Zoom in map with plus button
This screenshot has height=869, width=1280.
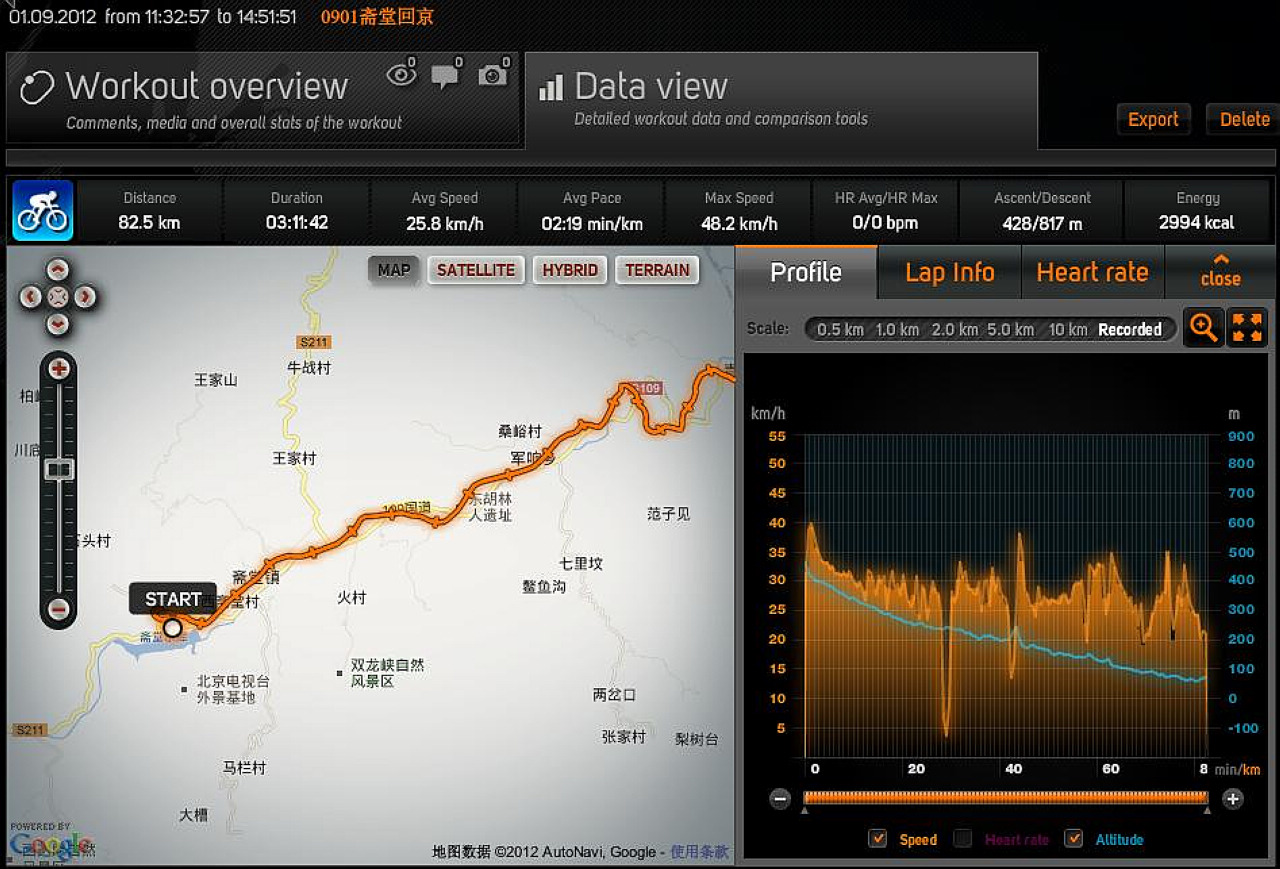(59, 369)
